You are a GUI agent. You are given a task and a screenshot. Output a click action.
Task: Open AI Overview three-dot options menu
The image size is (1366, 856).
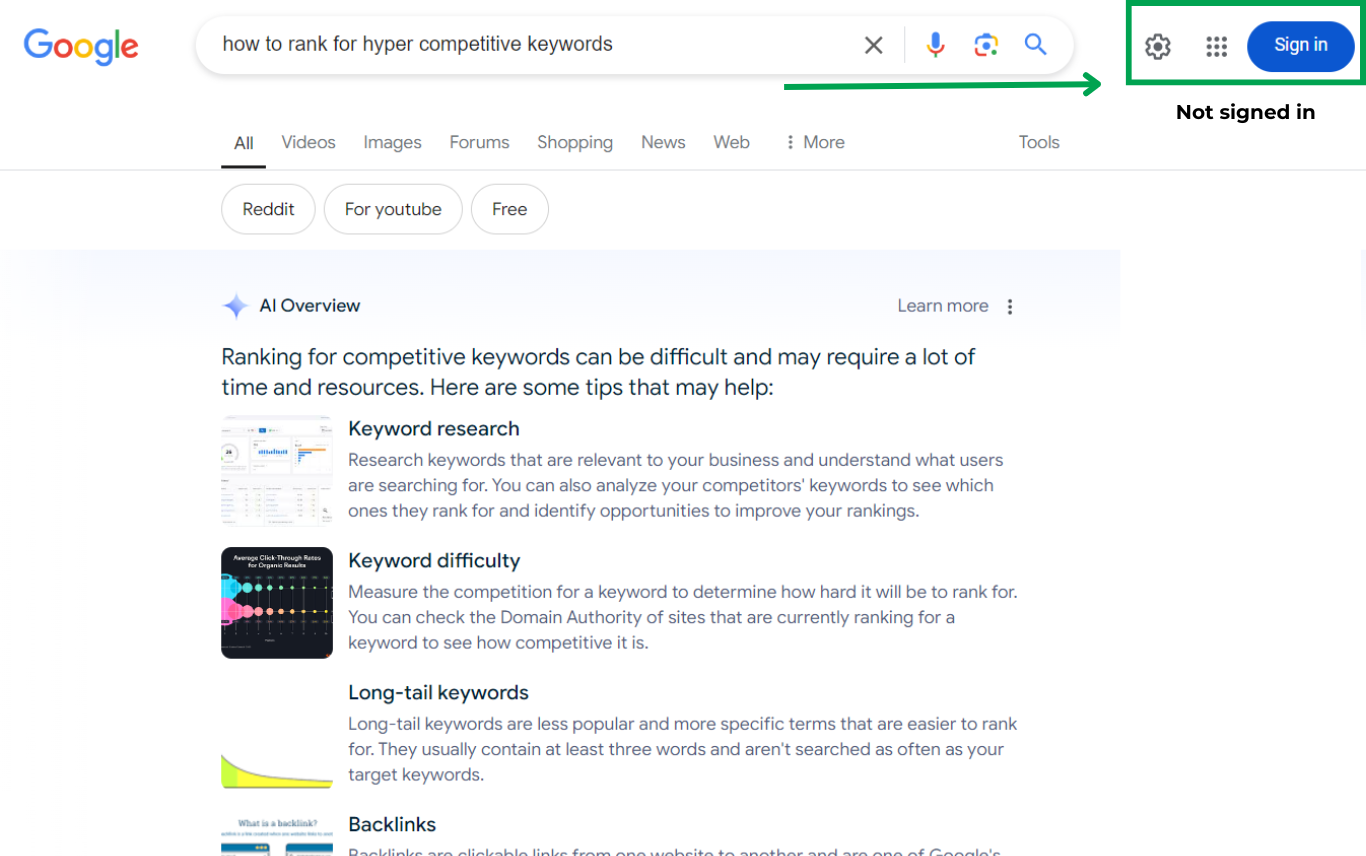pos(1010,307)
